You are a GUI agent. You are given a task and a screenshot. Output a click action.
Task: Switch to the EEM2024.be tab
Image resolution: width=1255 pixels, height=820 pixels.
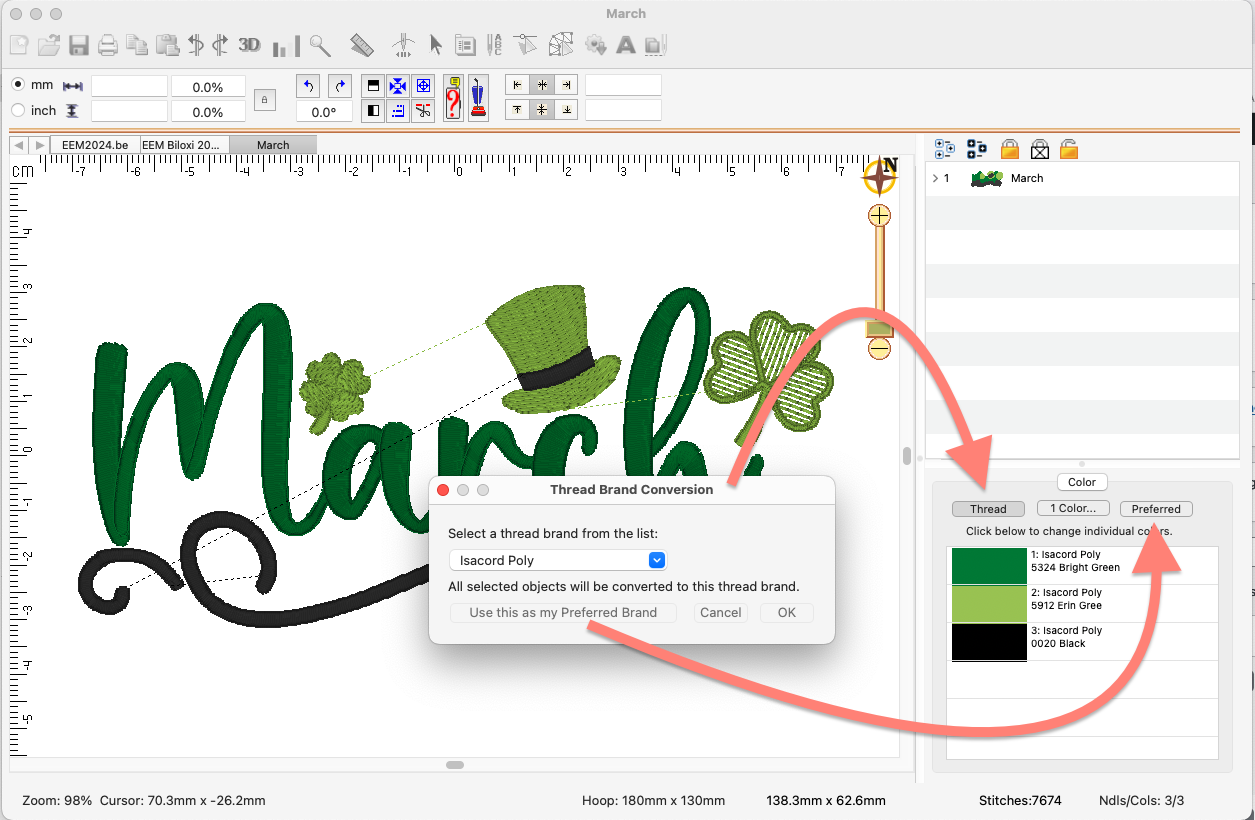click(95, 145)
